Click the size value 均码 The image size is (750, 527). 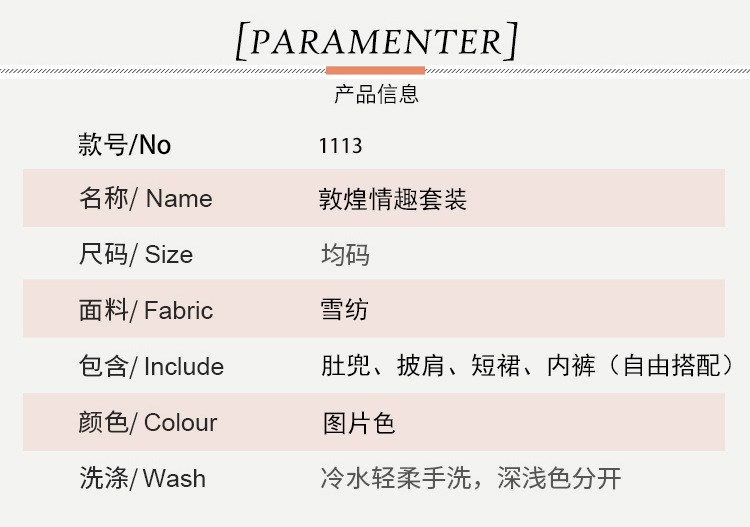[345, 254]
